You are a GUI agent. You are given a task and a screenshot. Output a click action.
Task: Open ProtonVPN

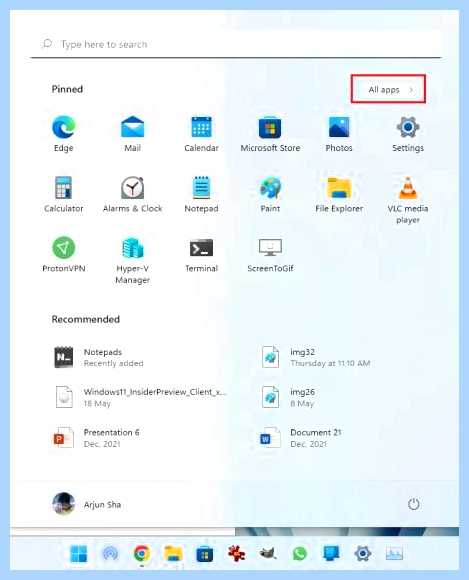(x=64, y=254)
